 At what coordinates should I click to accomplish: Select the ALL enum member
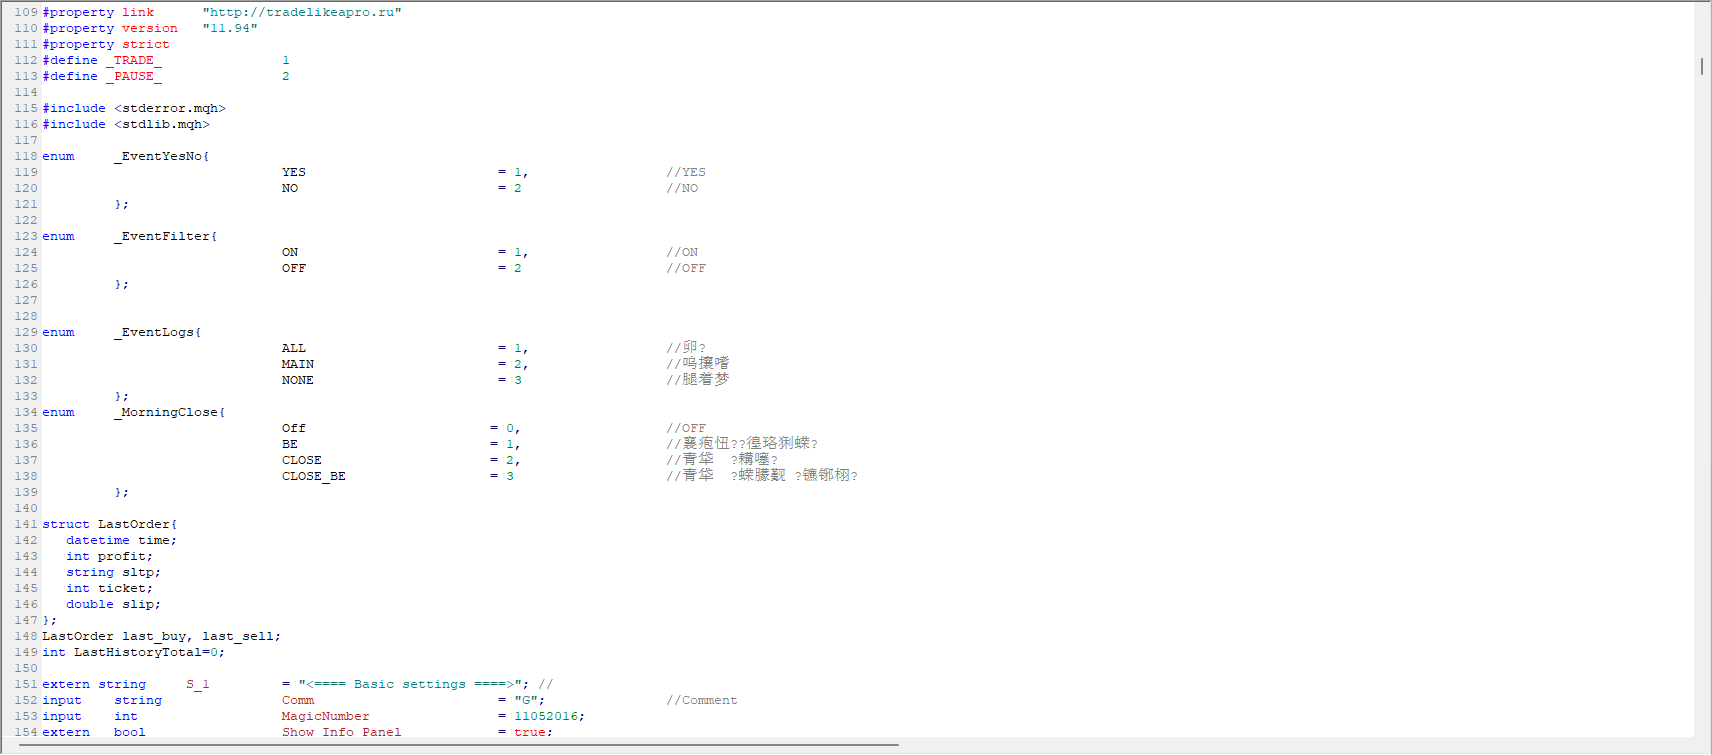pos(294,348)
